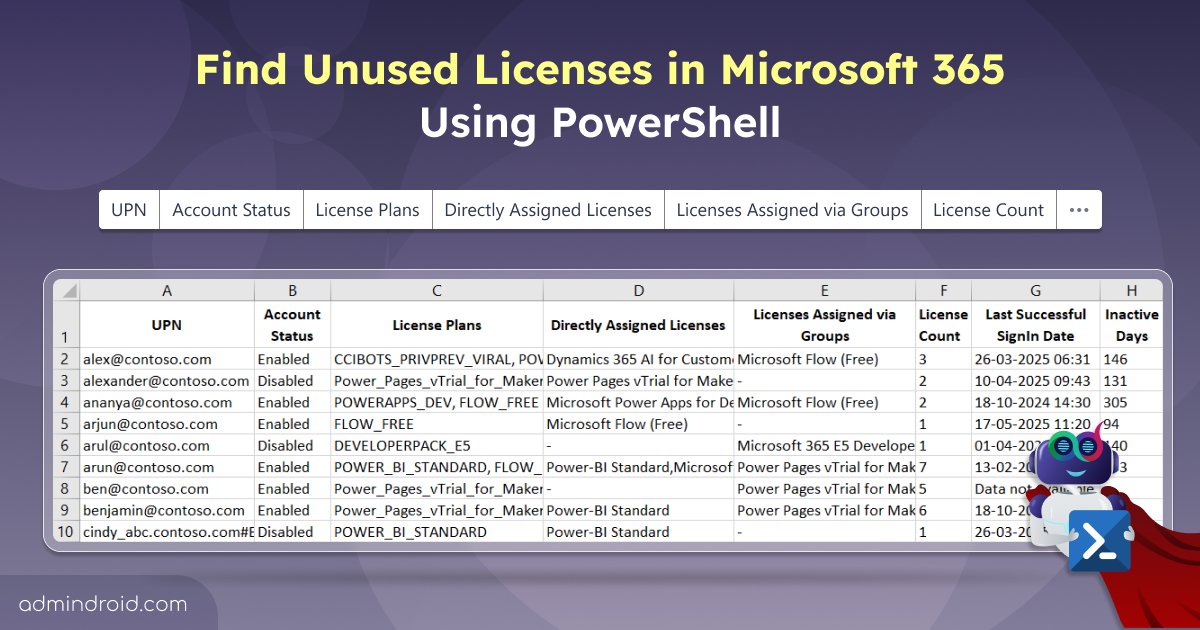The image size is (1200, 630).
Task: Select row number 5
Action: 66,424
